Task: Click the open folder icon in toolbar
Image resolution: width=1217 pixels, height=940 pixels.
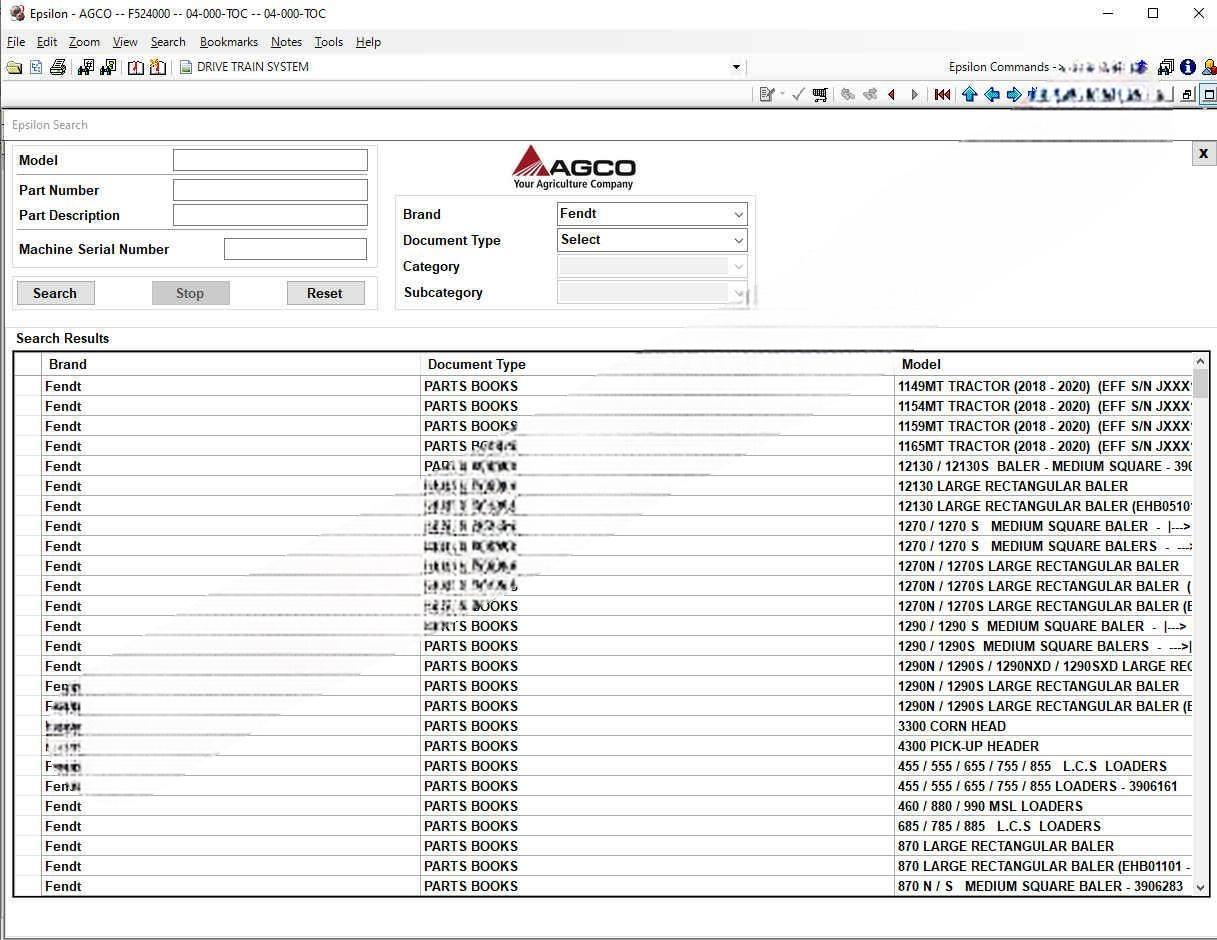Action: [14, 67]
